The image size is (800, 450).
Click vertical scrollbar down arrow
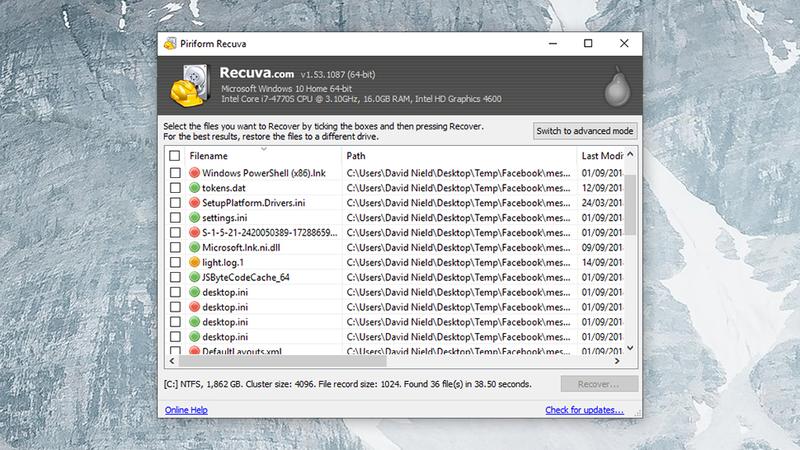(x=631, y=348)
